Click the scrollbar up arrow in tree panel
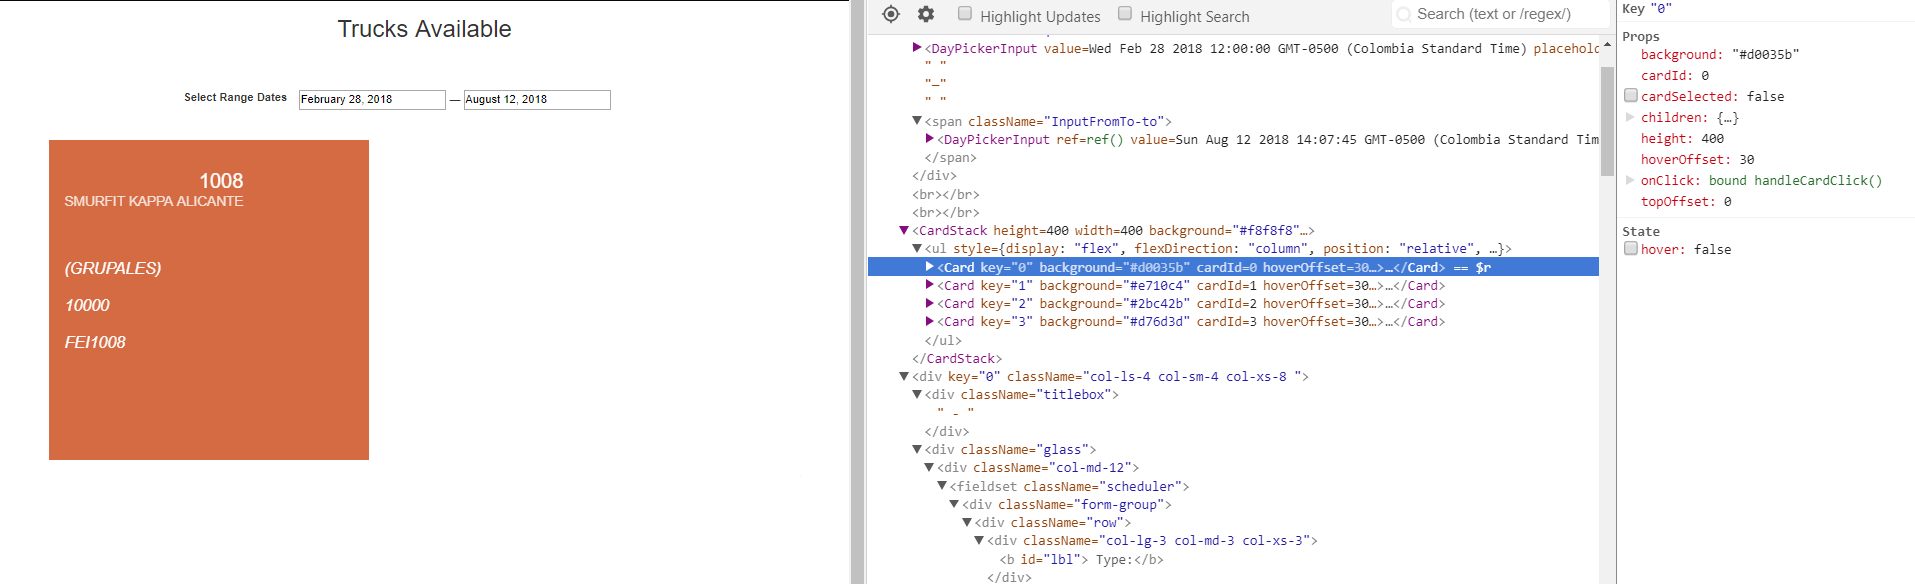This screenshot has width=1915, height=584. click(1607, 45)
